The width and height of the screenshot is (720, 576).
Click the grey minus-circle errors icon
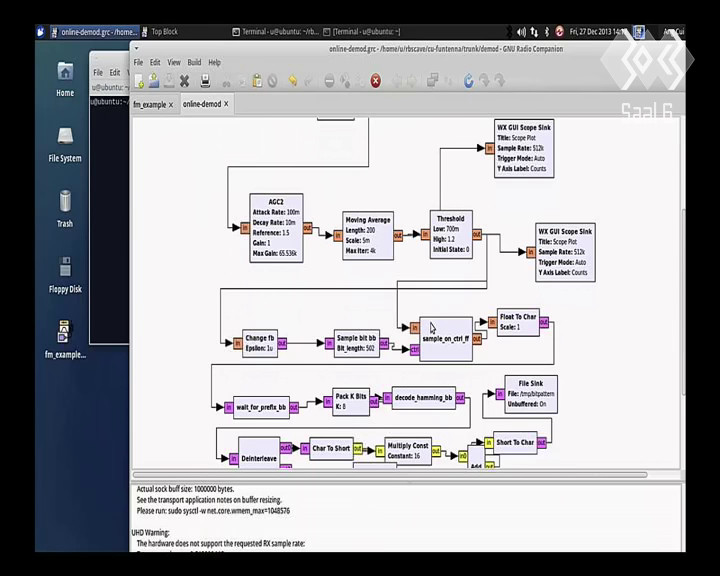coord(329,81)
